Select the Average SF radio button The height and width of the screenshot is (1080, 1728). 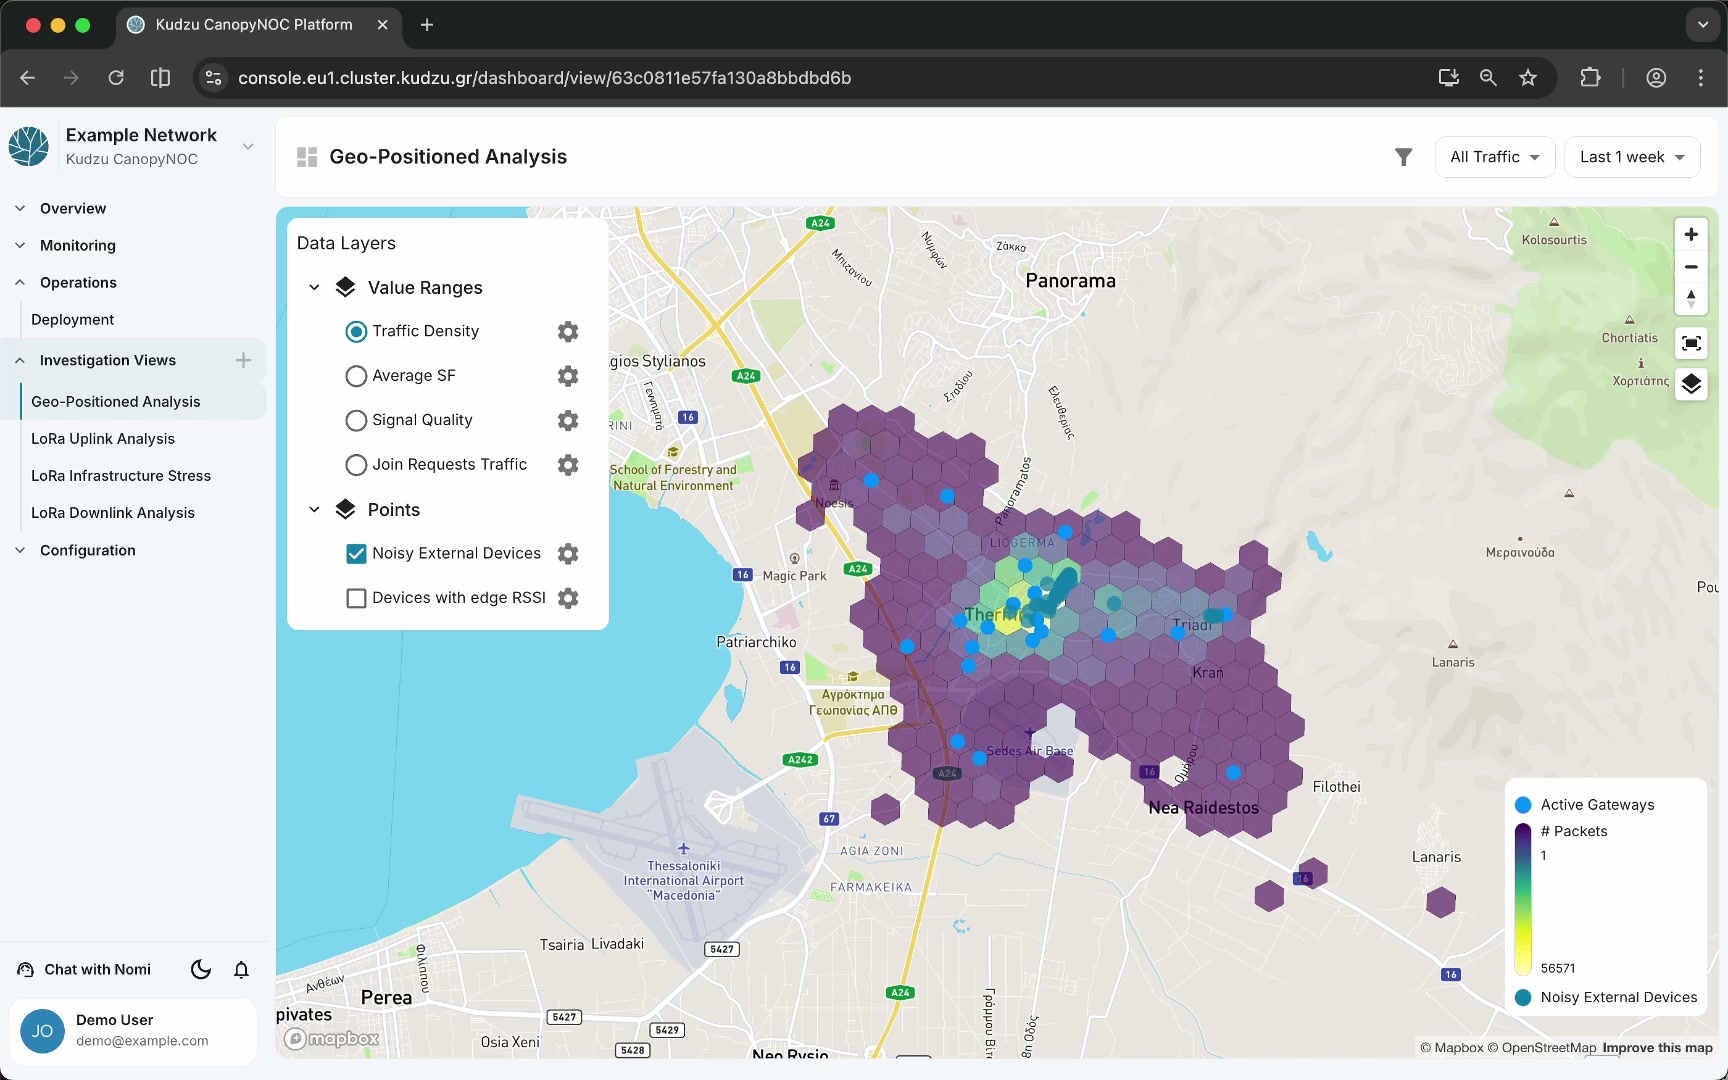[356, 376]
